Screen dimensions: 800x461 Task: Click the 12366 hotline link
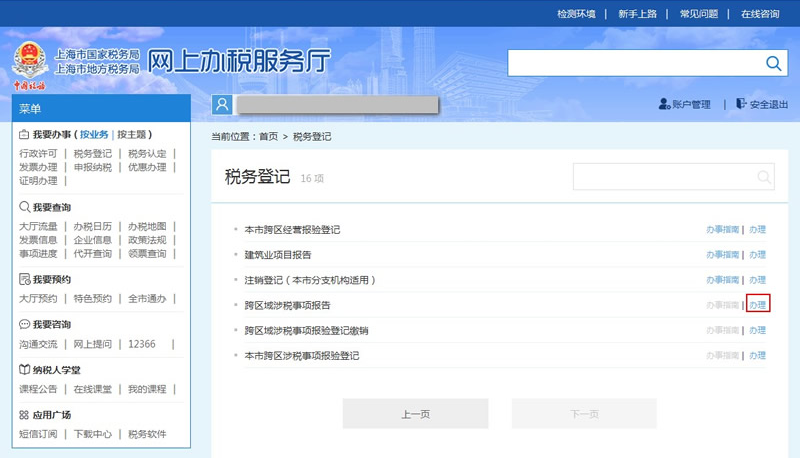141,344
